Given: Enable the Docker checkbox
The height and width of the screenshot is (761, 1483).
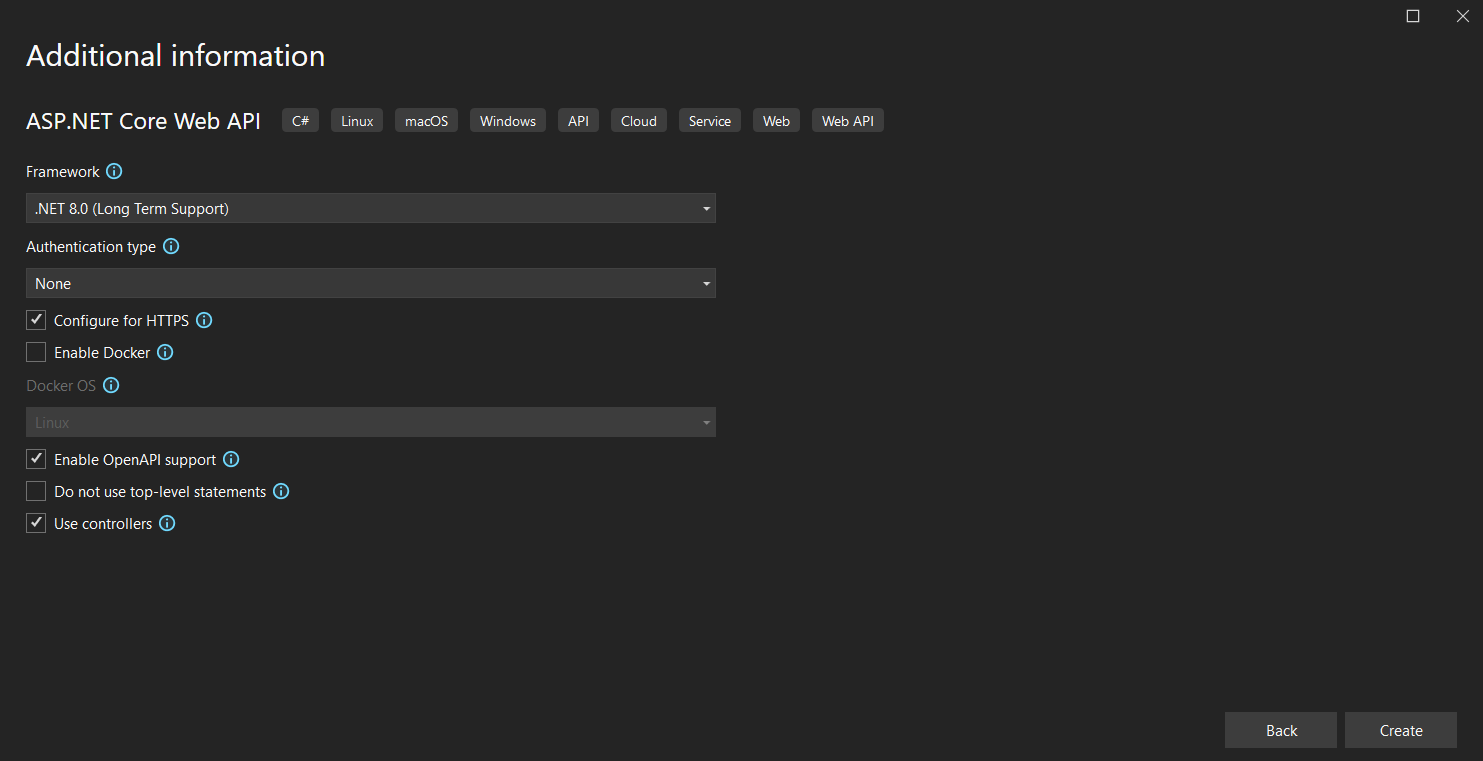Looking at the screenshot, I should click(36, 353).
